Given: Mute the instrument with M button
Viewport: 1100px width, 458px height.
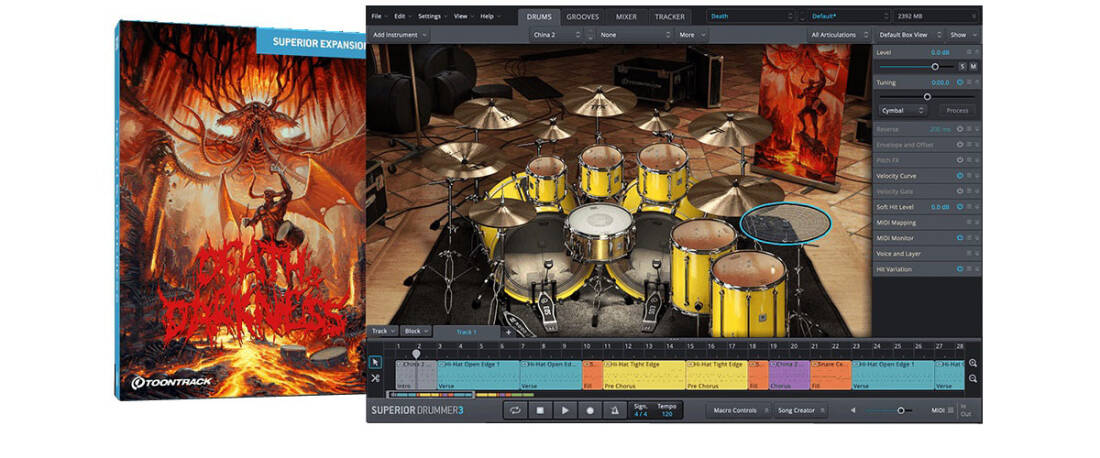Looking at the screenshot, I should [x=973, y=66].
